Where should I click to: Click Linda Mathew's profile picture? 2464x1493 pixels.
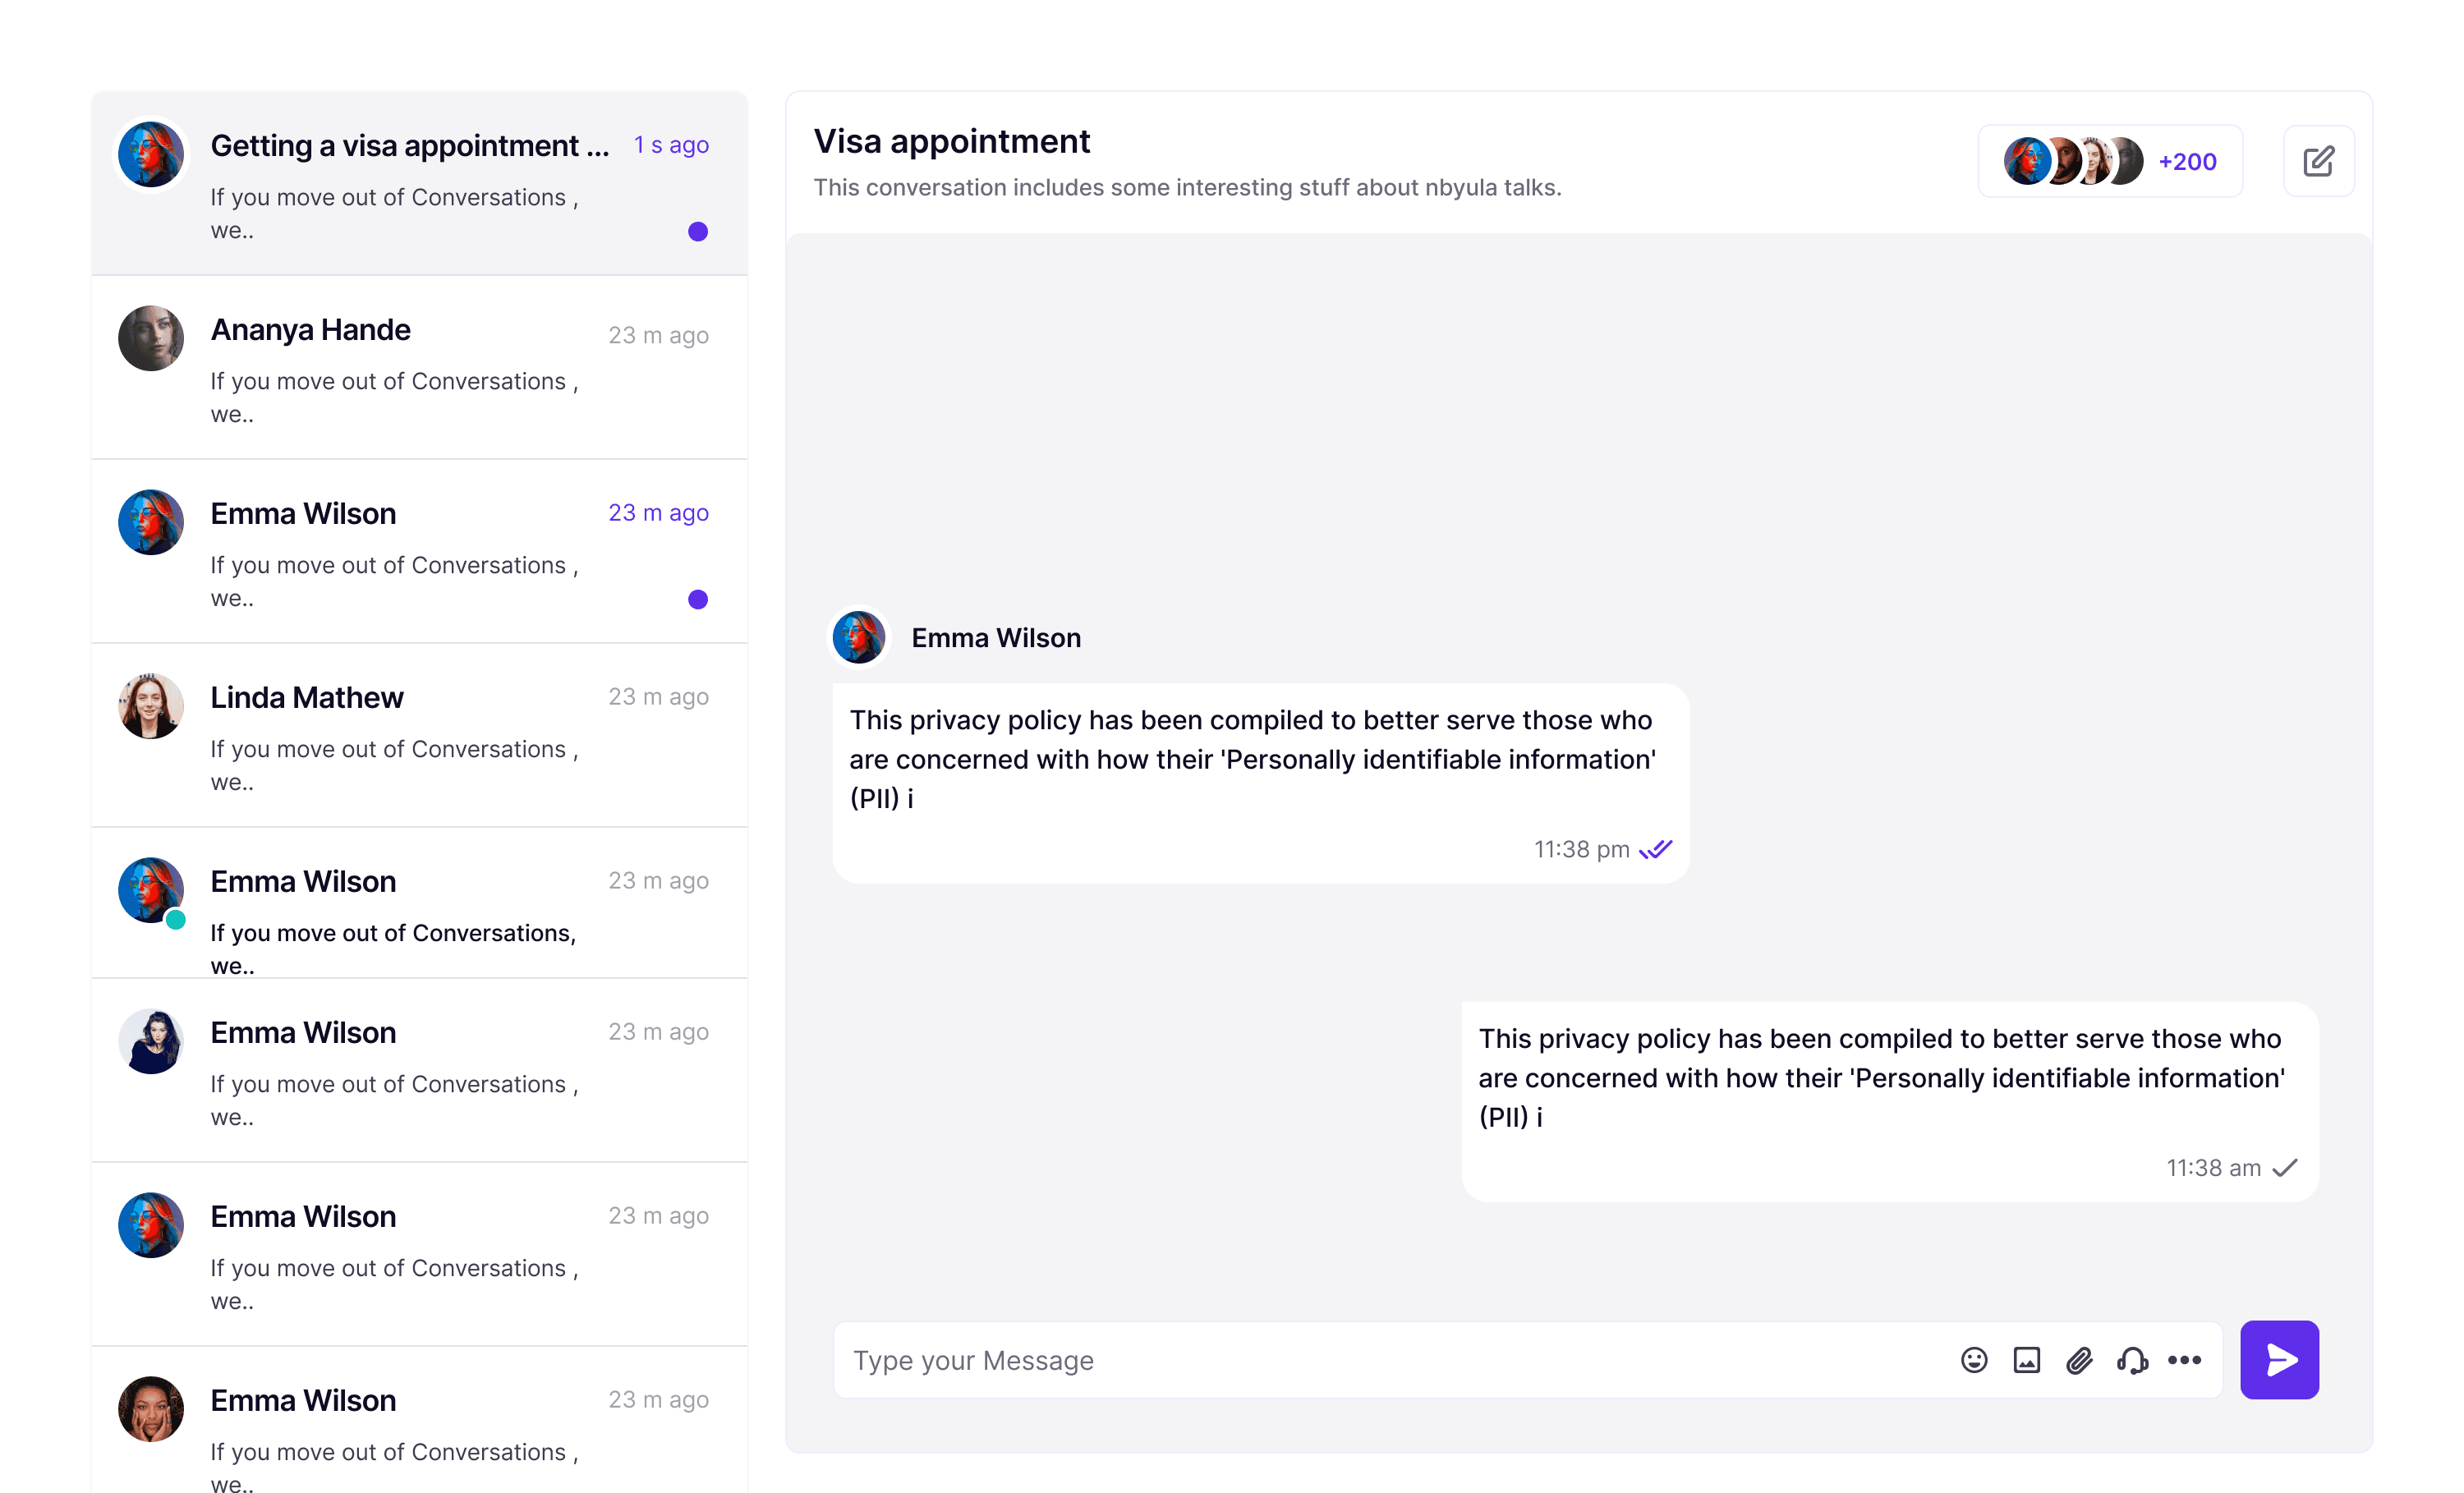tap(151, 706)
